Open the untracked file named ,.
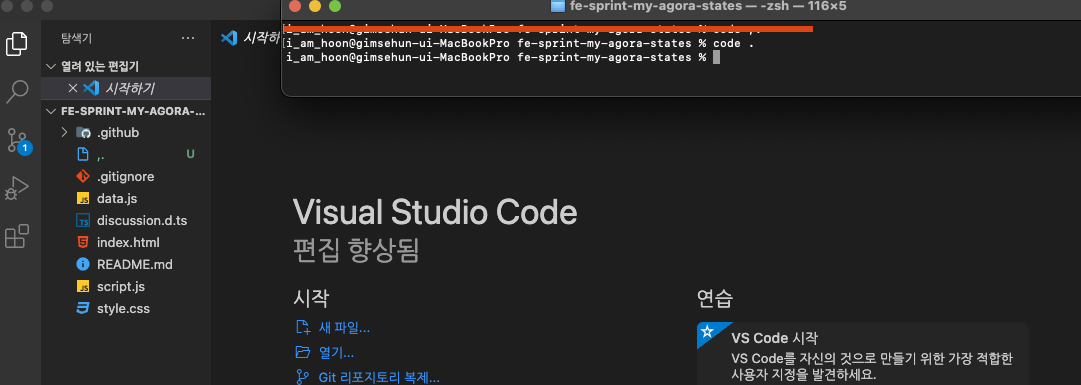The height and width of the screenshot is (385, 1081). (126, 155)
